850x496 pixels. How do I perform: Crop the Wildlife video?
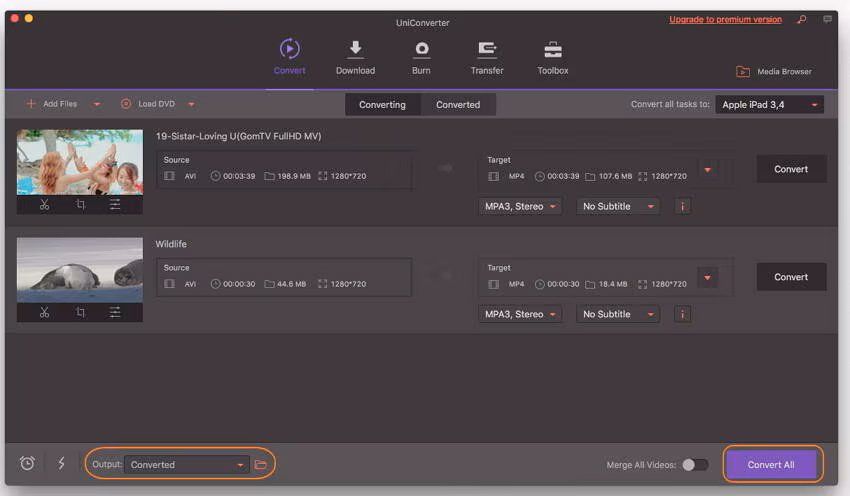click(x=80, y=312)
